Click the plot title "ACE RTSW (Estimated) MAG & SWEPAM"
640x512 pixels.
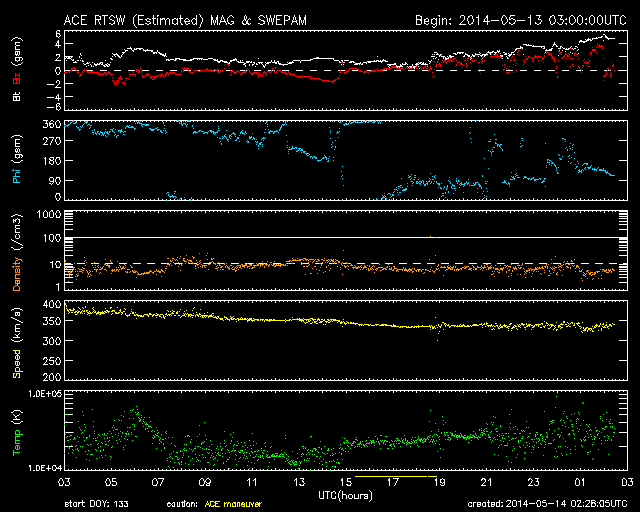(185, 20)
